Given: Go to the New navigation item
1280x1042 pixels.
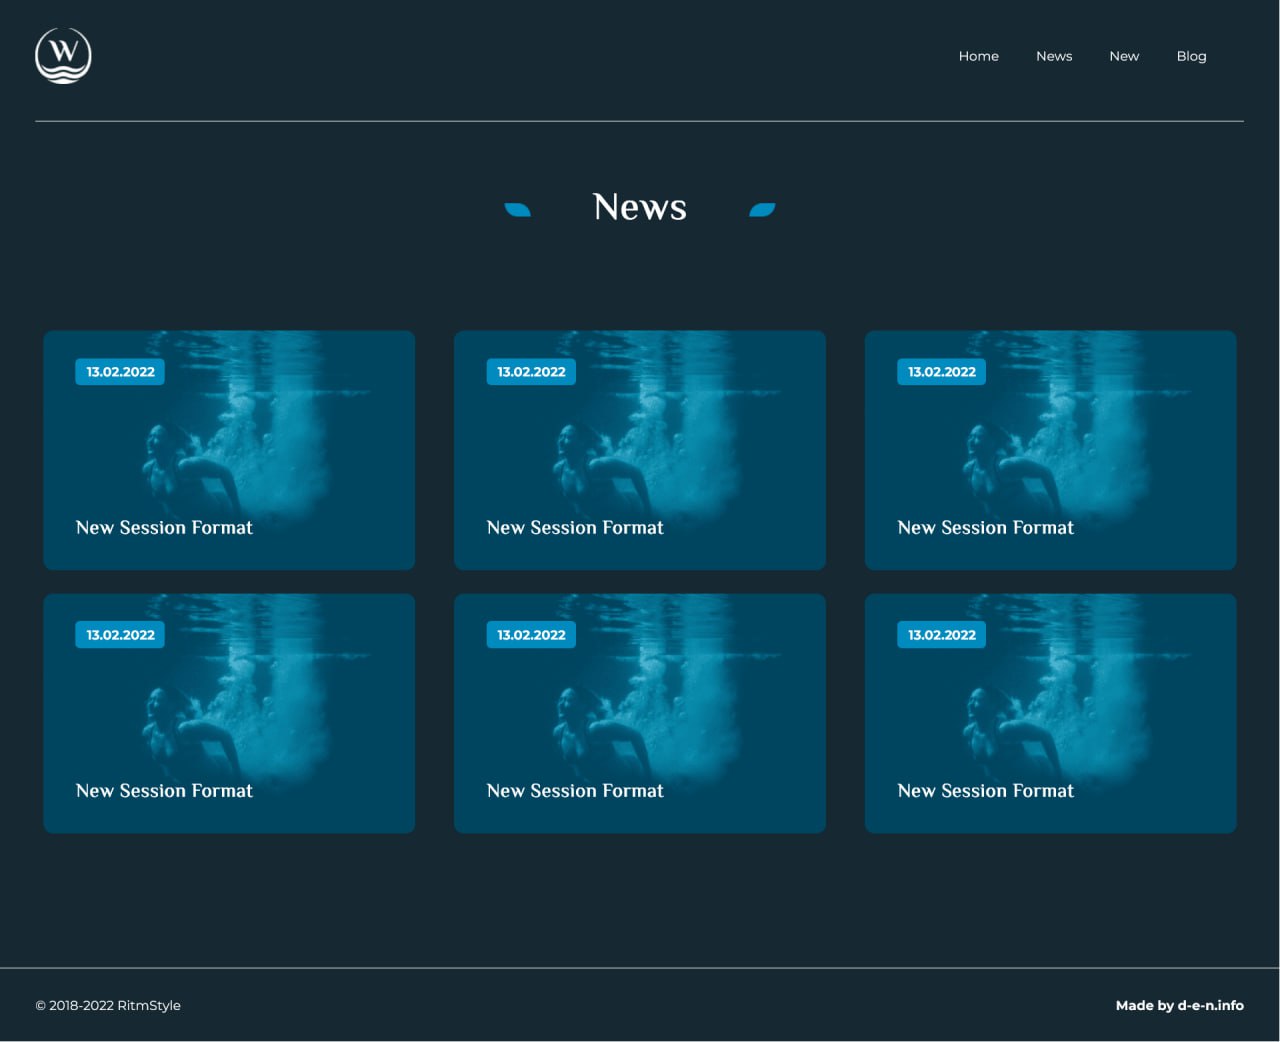Looking at the screenshot, I should (1124, 56).
